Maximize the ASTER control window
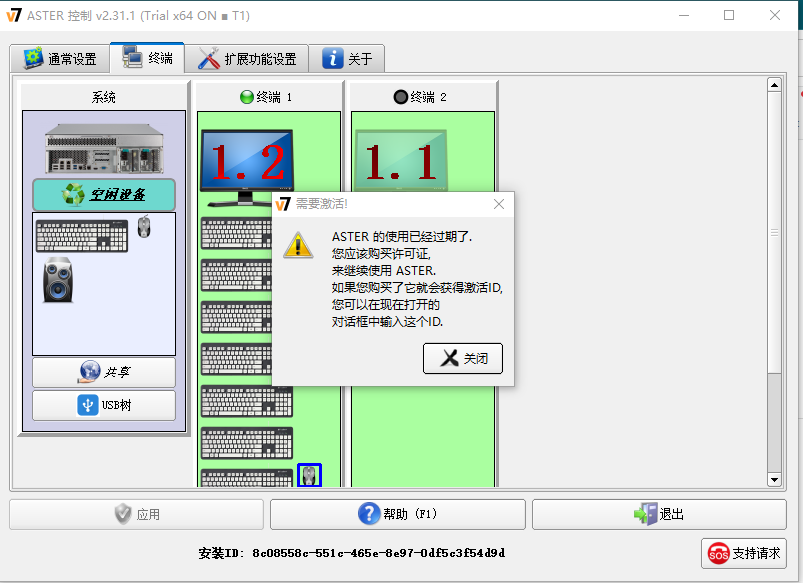 729,15
